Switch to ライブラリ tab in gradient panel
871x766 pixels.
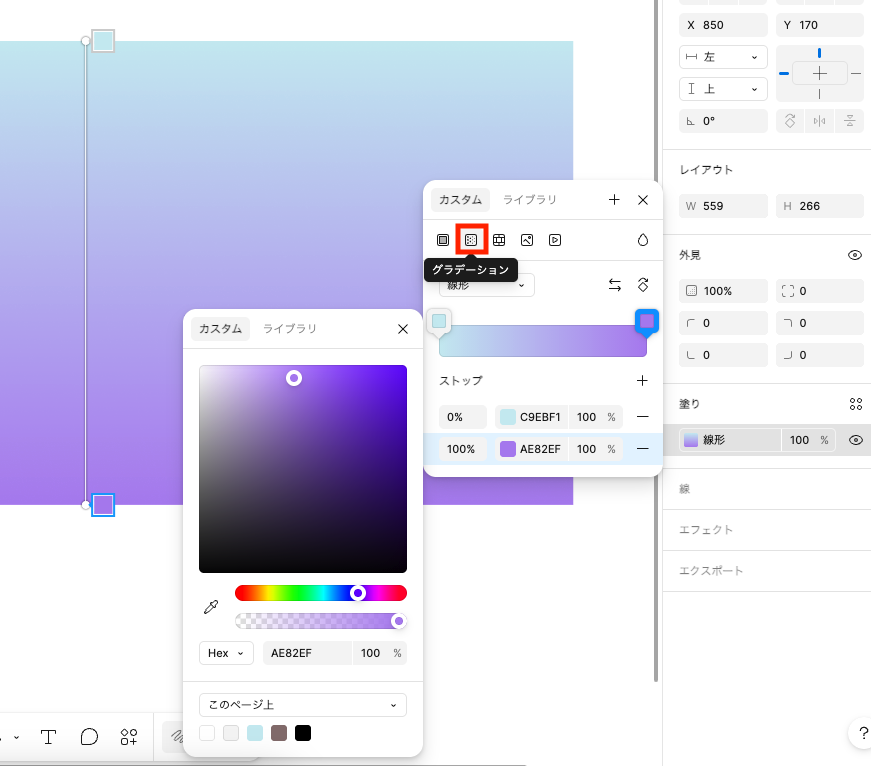(529, 200)
